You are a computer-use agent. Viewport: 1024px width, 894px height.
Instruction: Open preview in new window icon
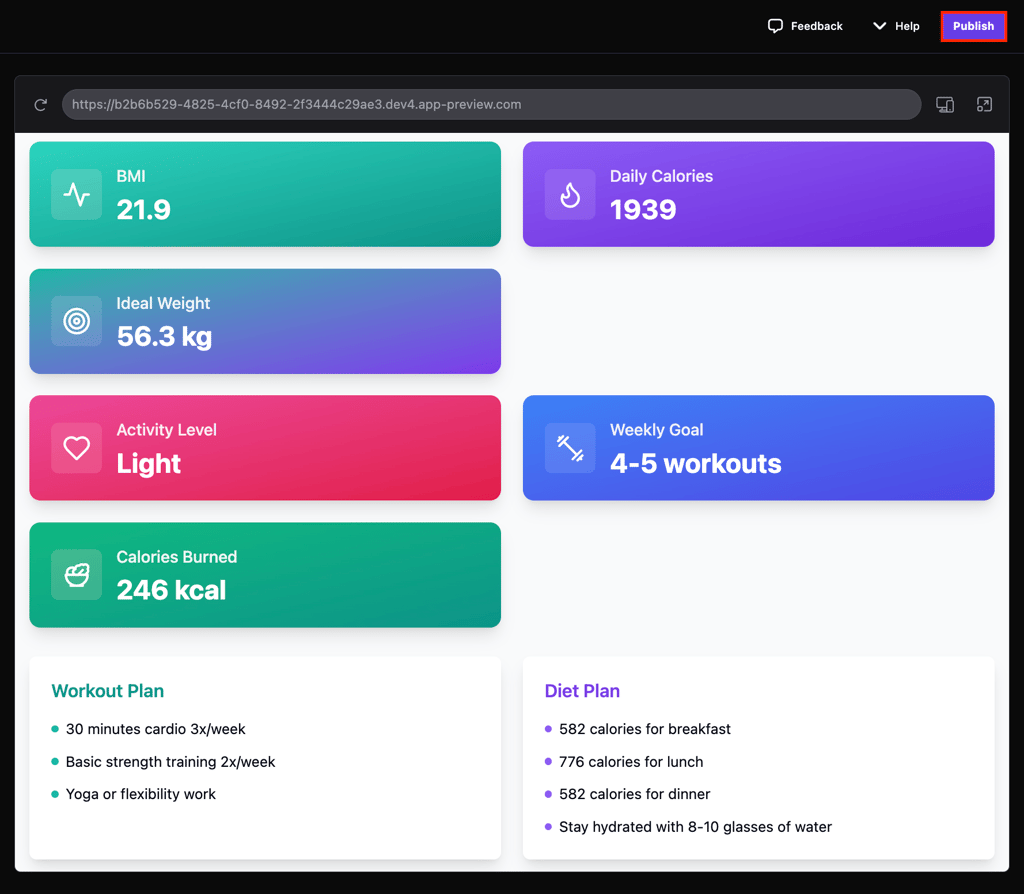pyautogui.click(x=984, y=104)
